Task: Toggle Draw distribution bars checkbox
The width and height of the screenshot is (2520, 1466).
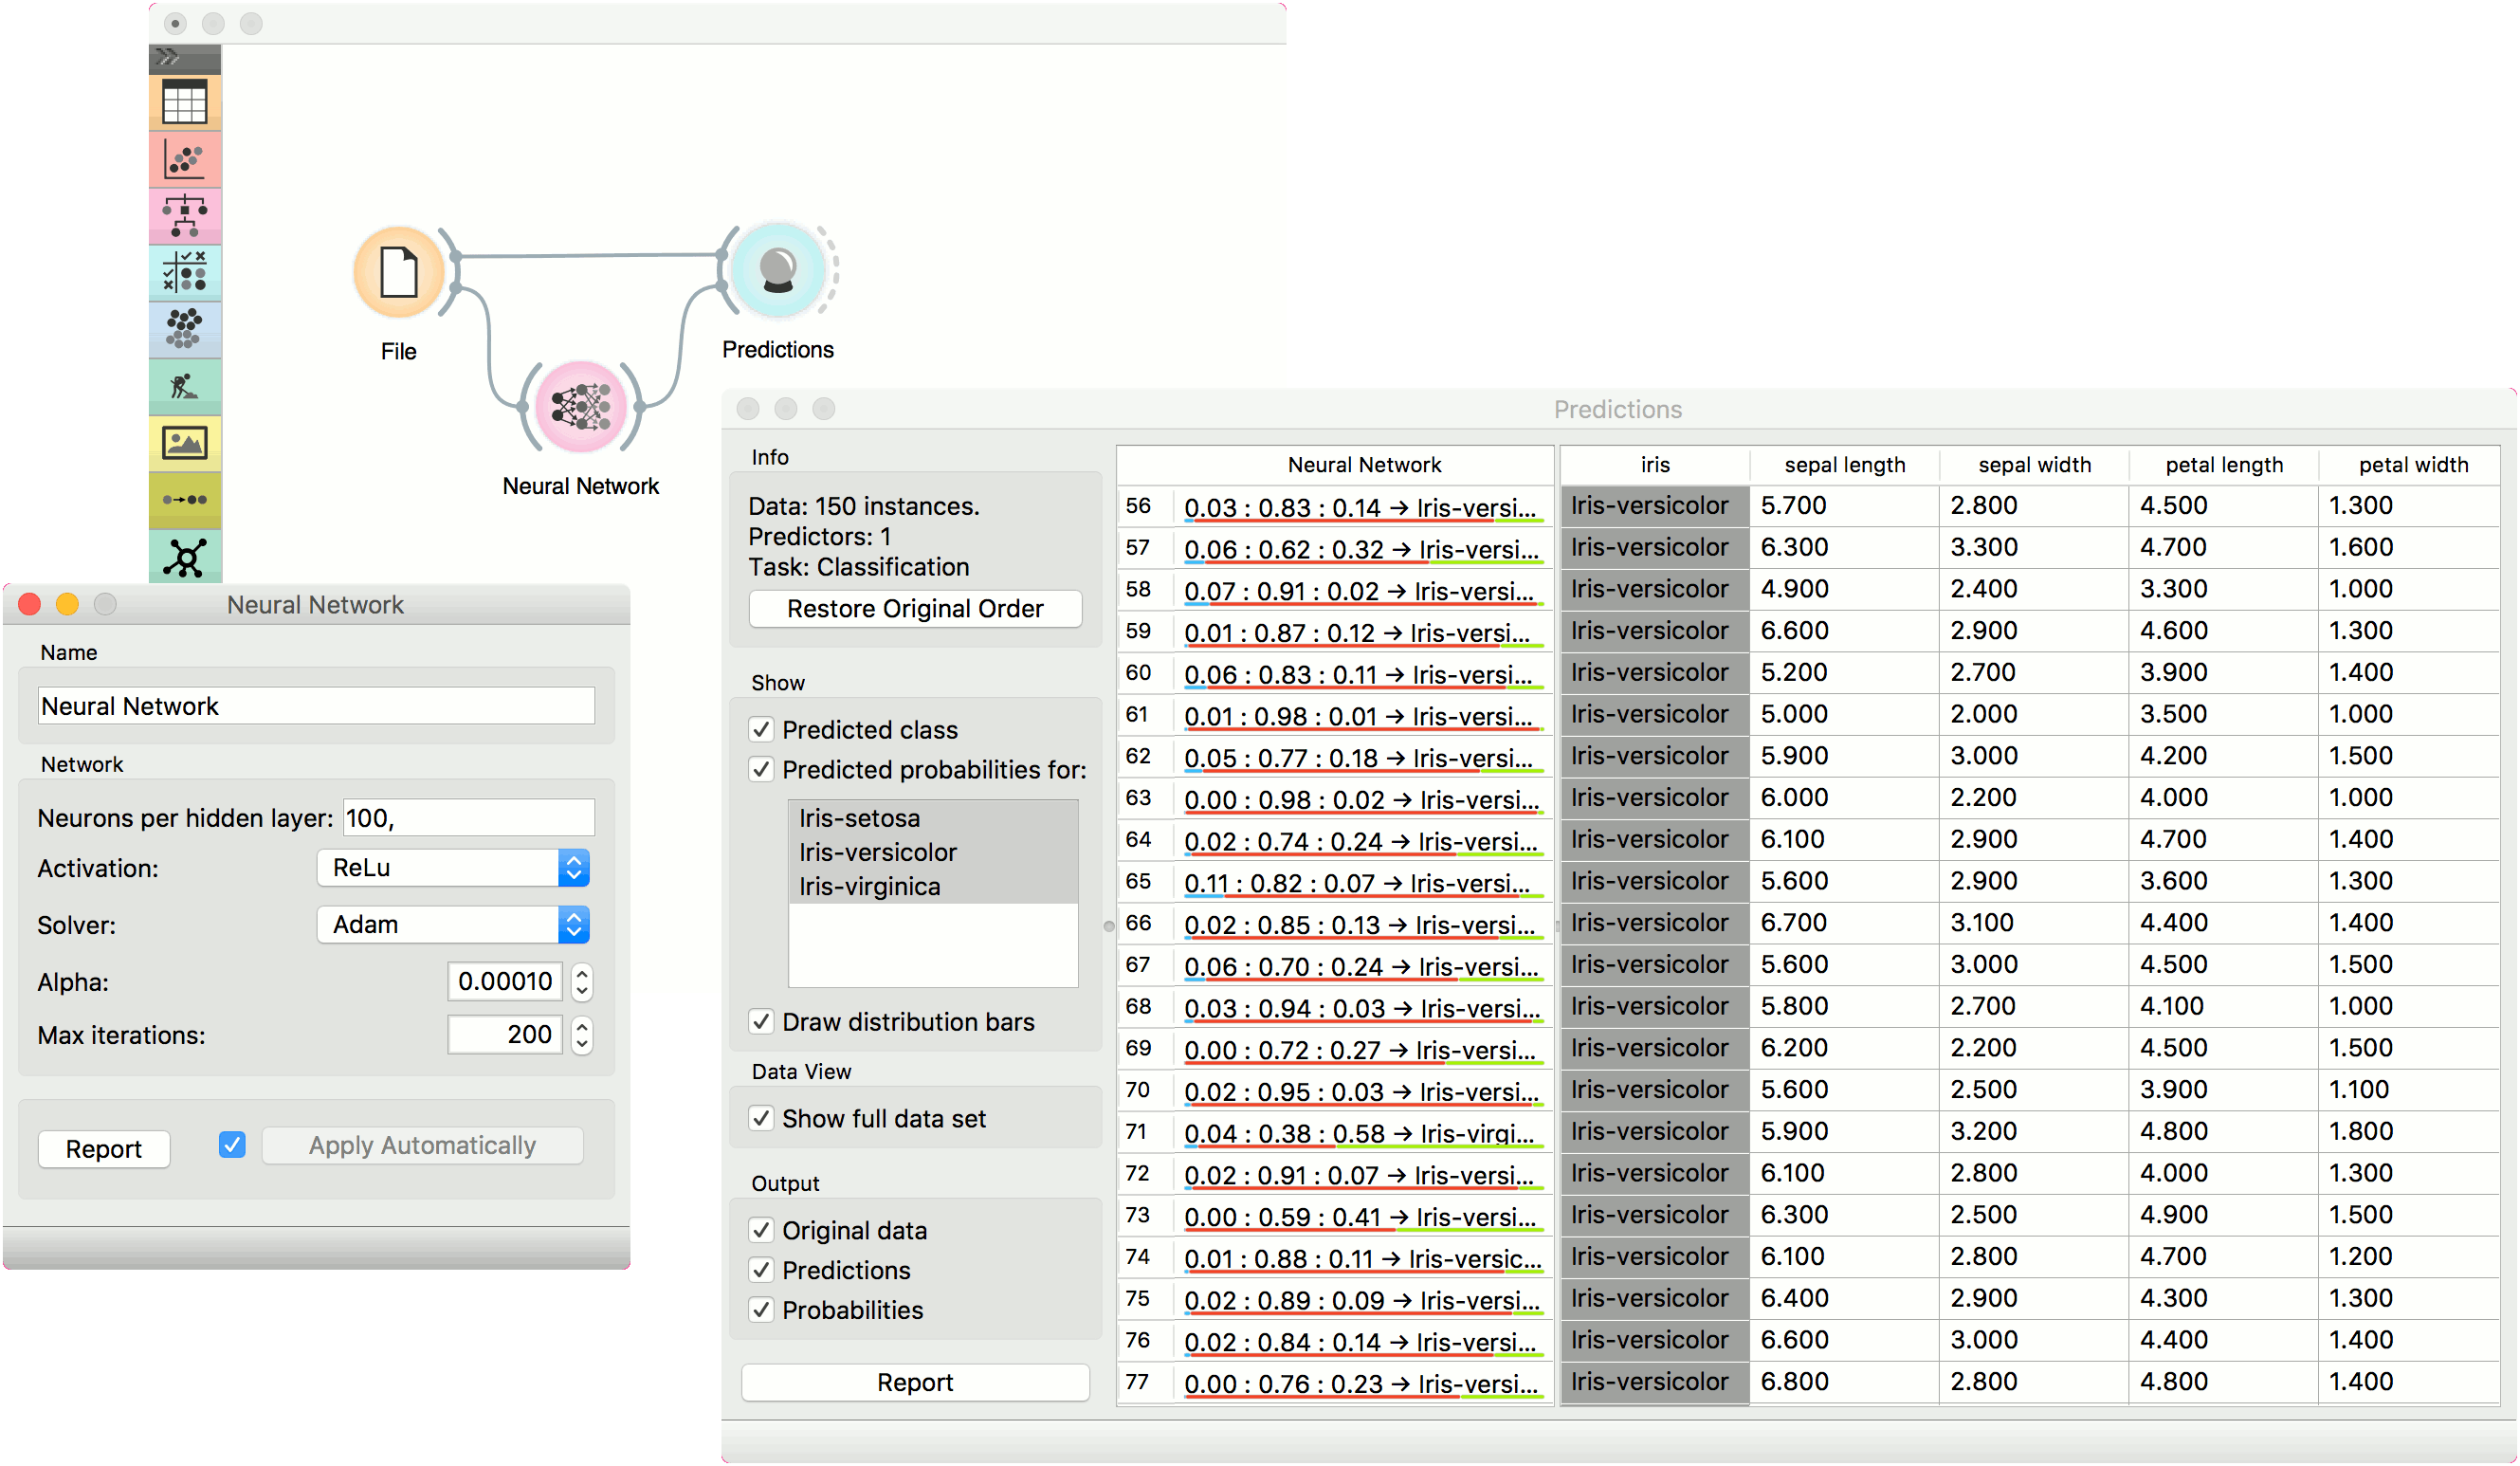Action: click(762, 1022)
